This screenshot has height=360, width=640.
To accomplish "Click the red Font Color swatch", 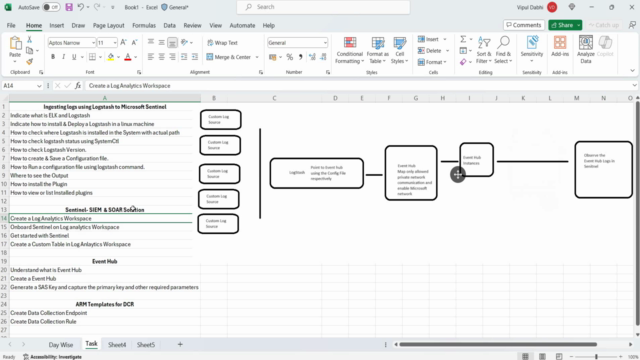I will (128, 57).
